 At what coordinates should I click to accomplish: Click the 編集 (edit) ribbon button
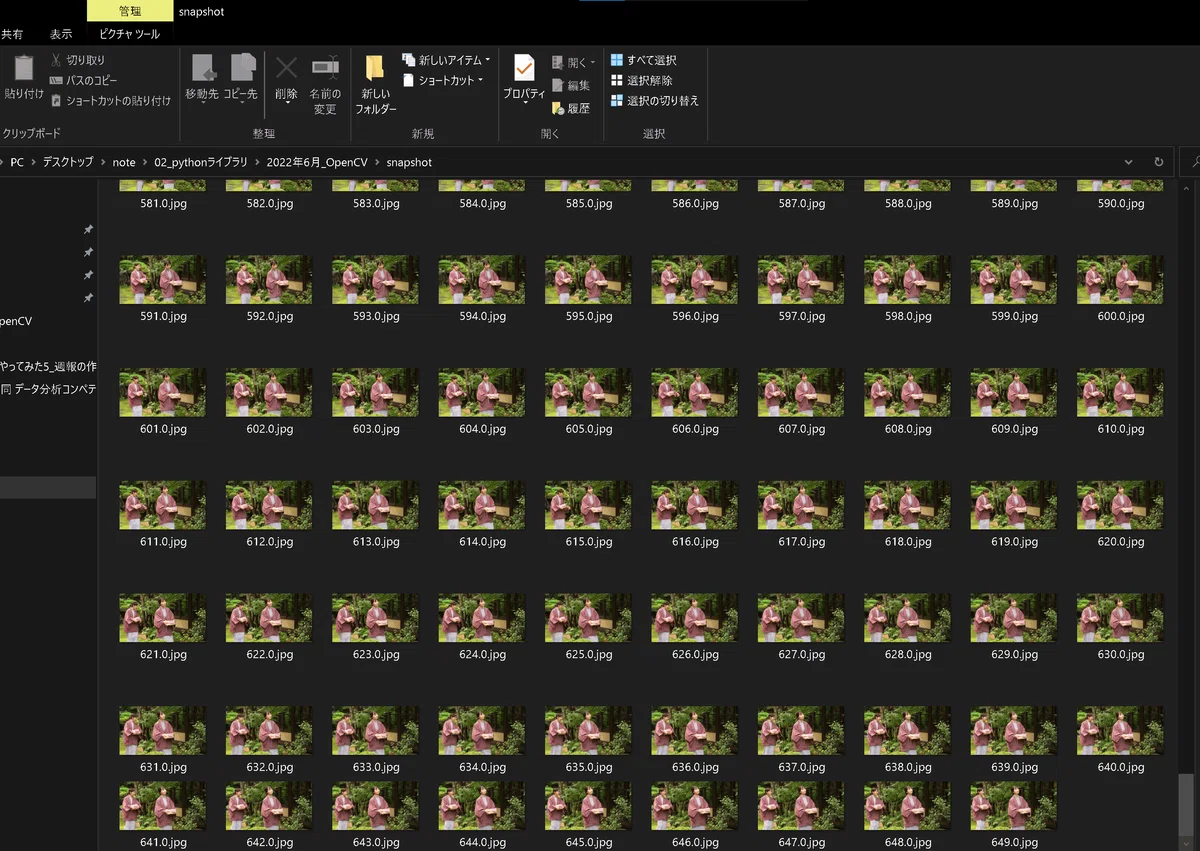click(x=571, y=86)
